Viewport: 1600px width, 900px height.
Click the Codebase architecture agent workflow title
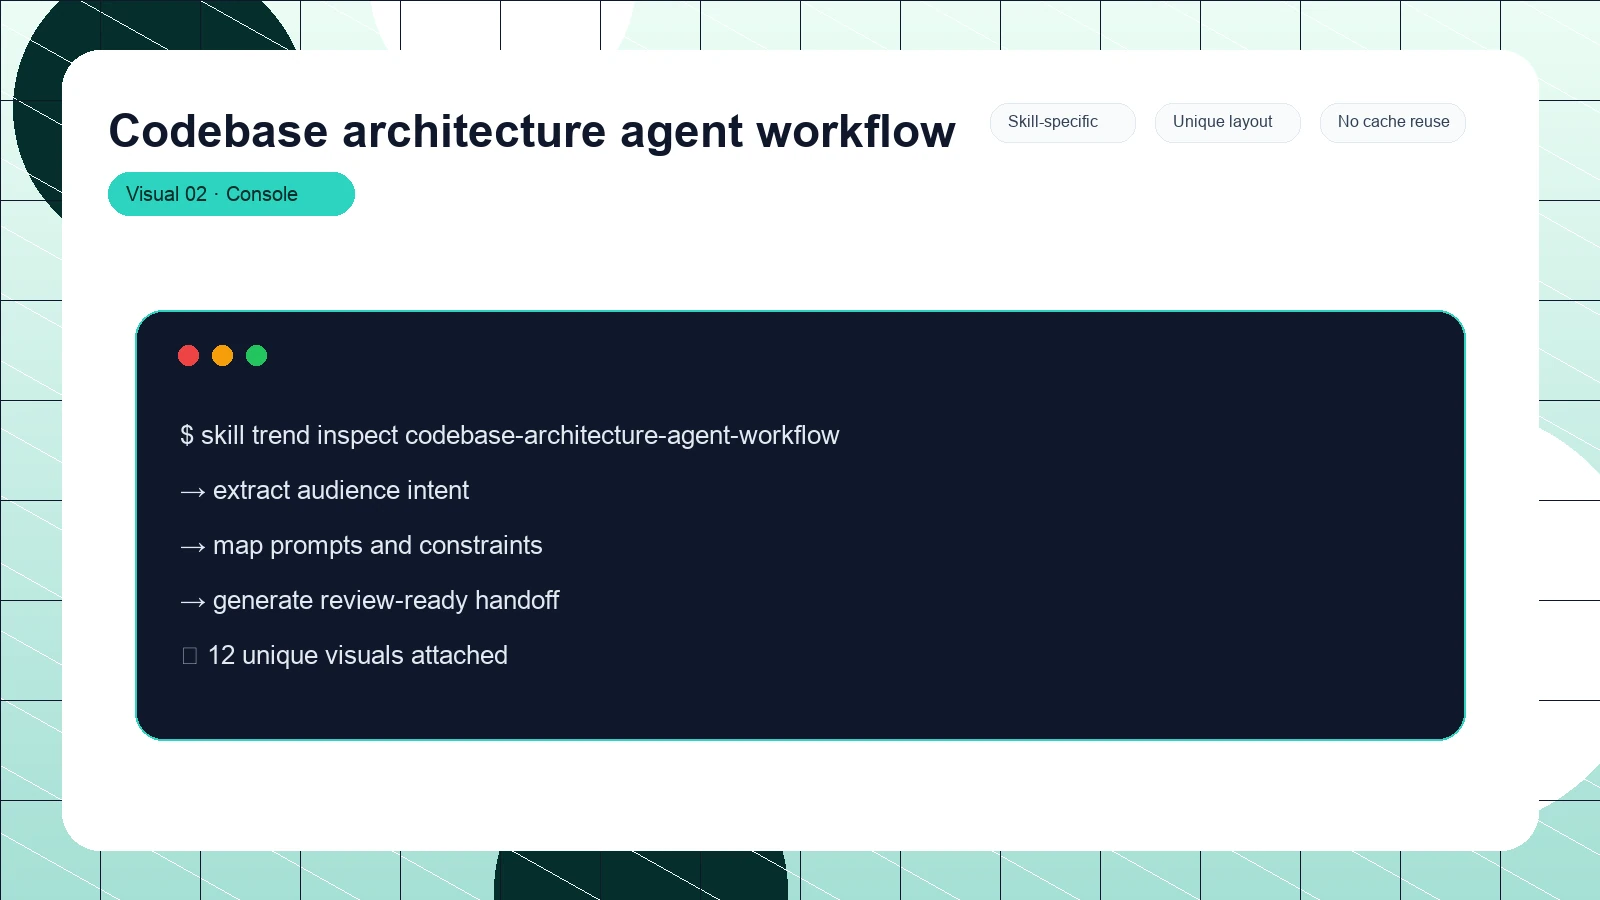532,131
